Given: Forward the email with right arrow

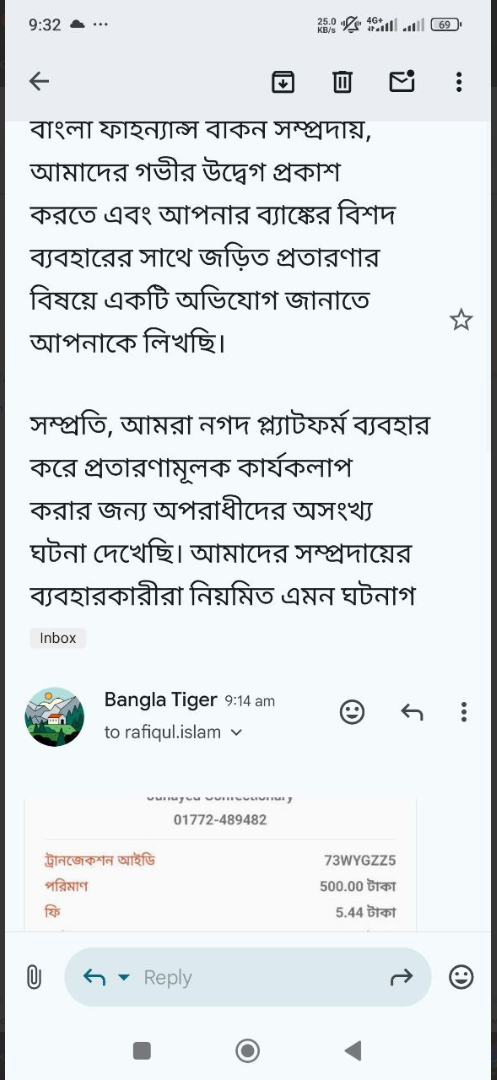Looking at the screenshot, I should [x=401, y=976].
